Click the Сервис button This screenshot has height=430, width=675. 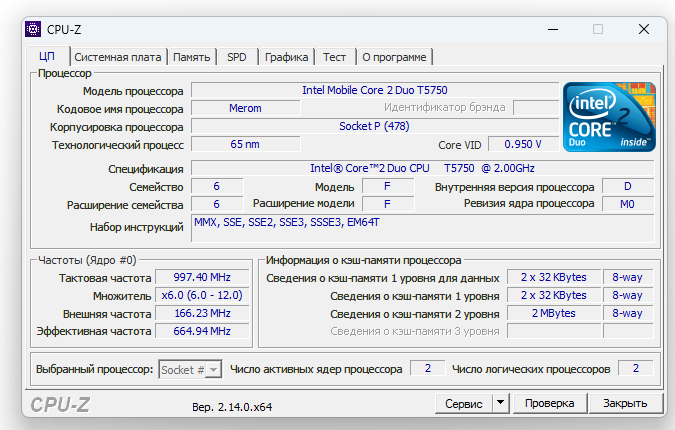coord(464,404)
